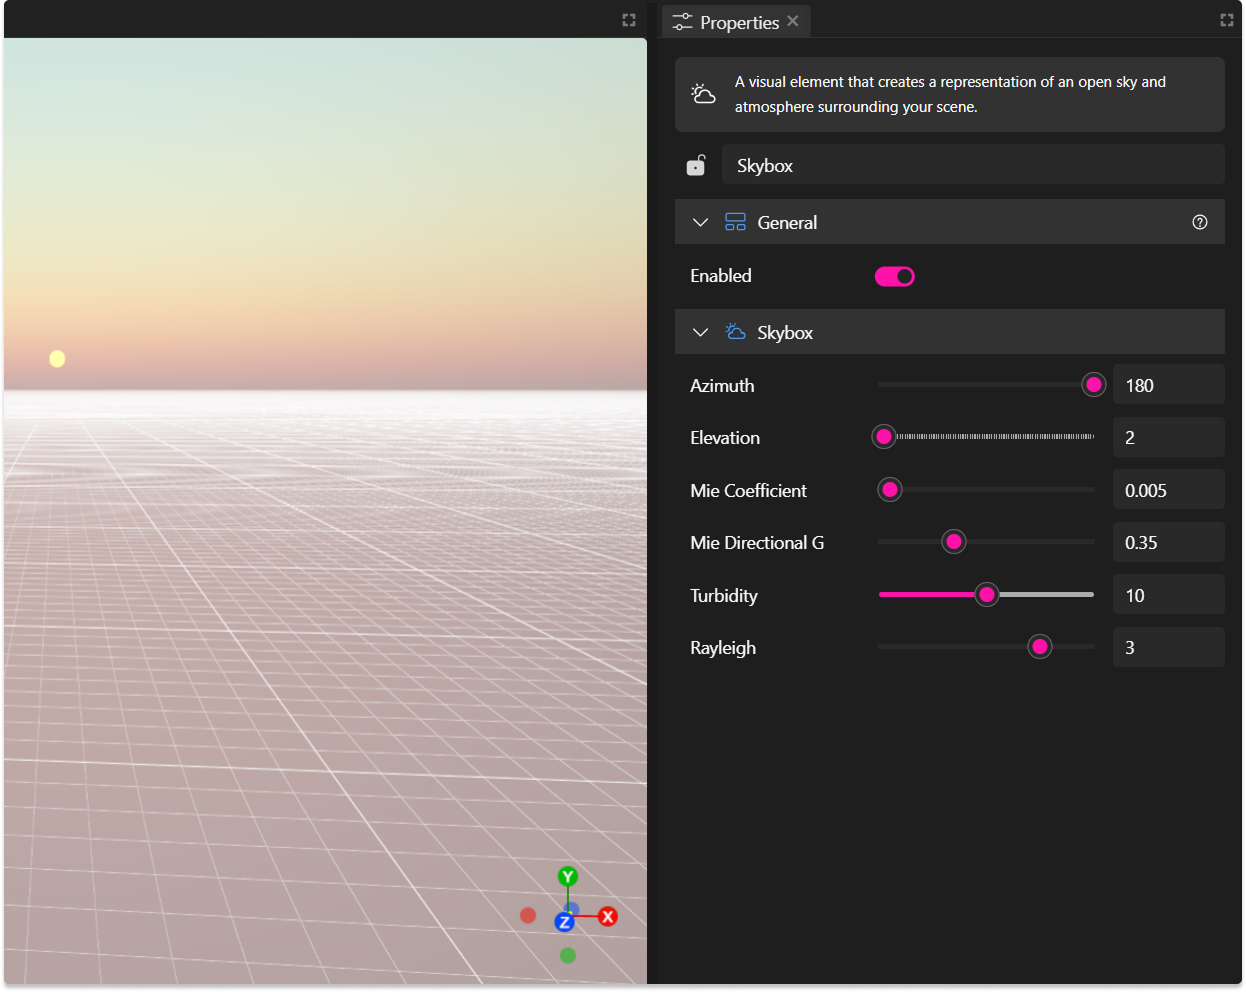Click the Skybox name input field
The image size is (1246, 992).
[973, 164]
